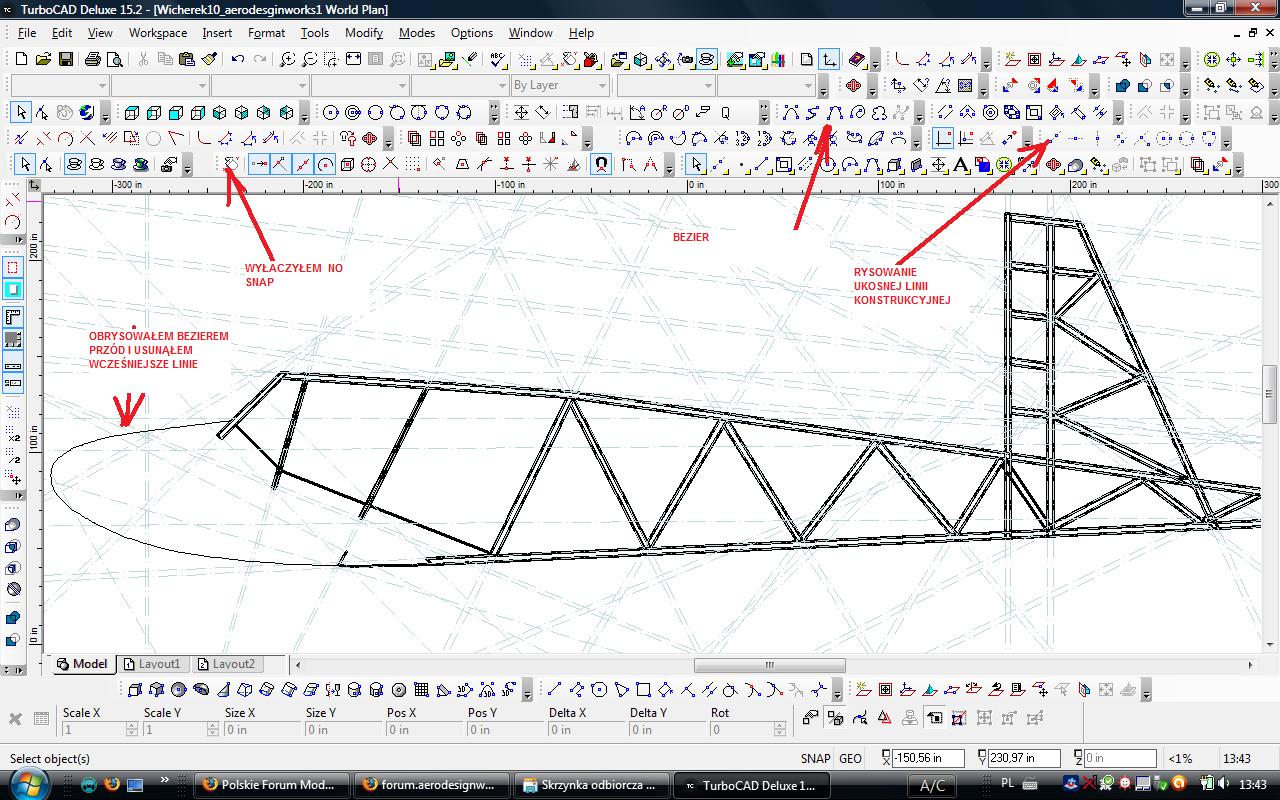Click the Save file icon
The height and width of the screenshot is (800, 1280).
click(x=65, y=60)
